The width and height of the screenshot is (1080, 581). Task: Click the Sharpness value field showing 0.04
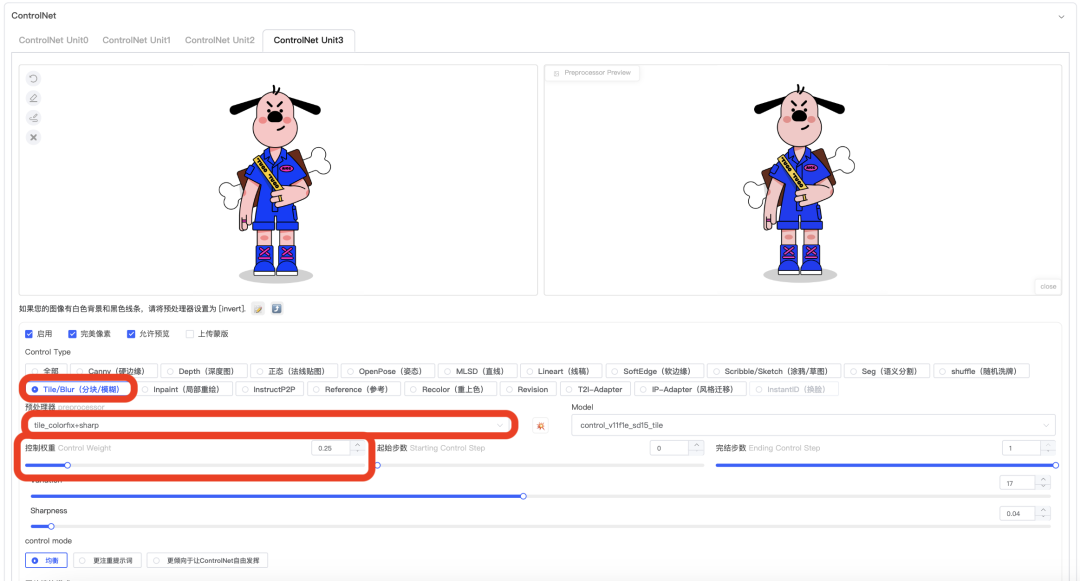click(1018, 514)
